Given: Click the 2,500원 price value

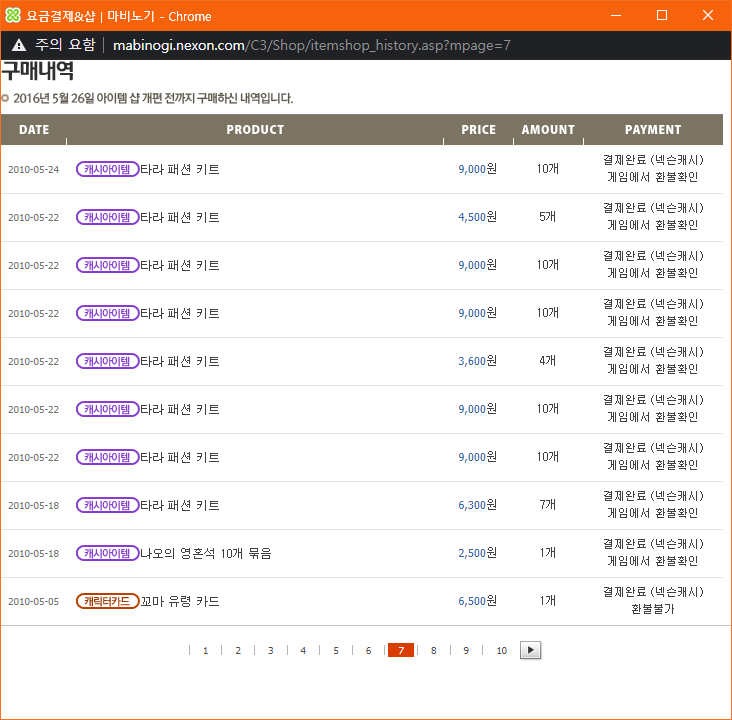Looking at the screenshot, I should (x=478, y=553).
